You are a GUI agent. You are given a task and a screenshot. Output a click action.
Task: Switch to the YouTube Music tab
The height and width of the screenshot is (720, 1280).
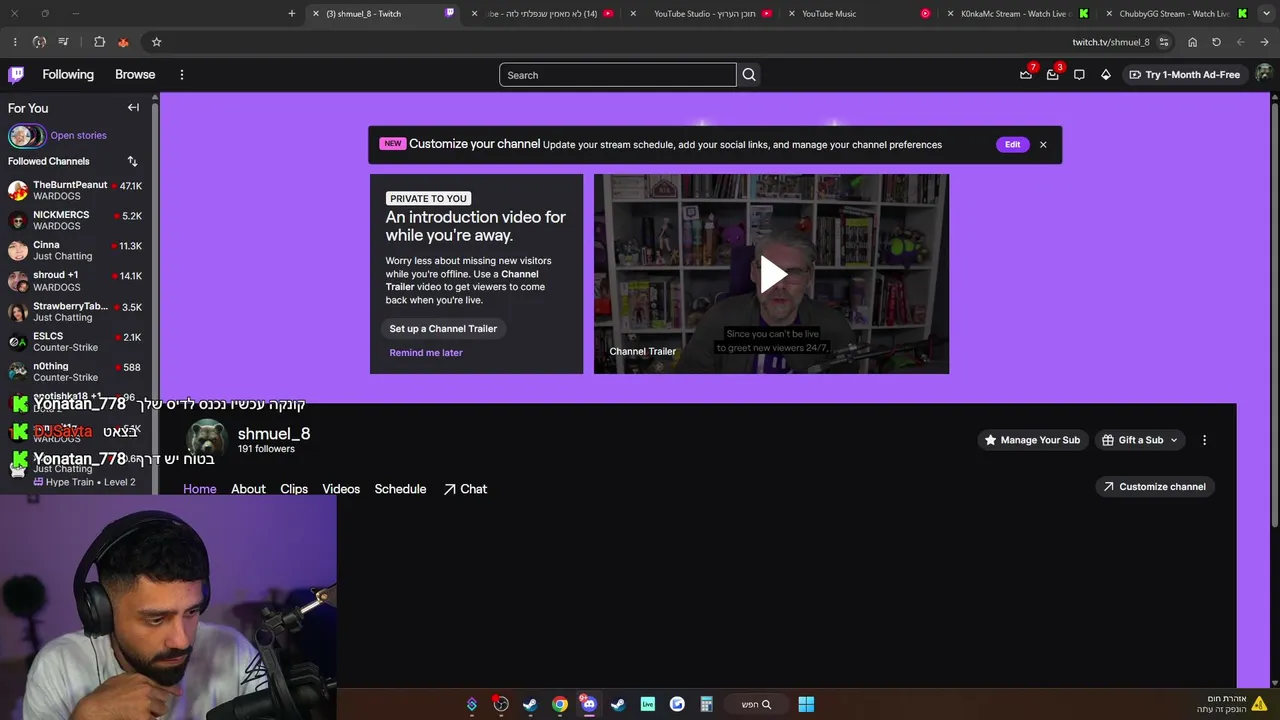click(x=860, y=14)
